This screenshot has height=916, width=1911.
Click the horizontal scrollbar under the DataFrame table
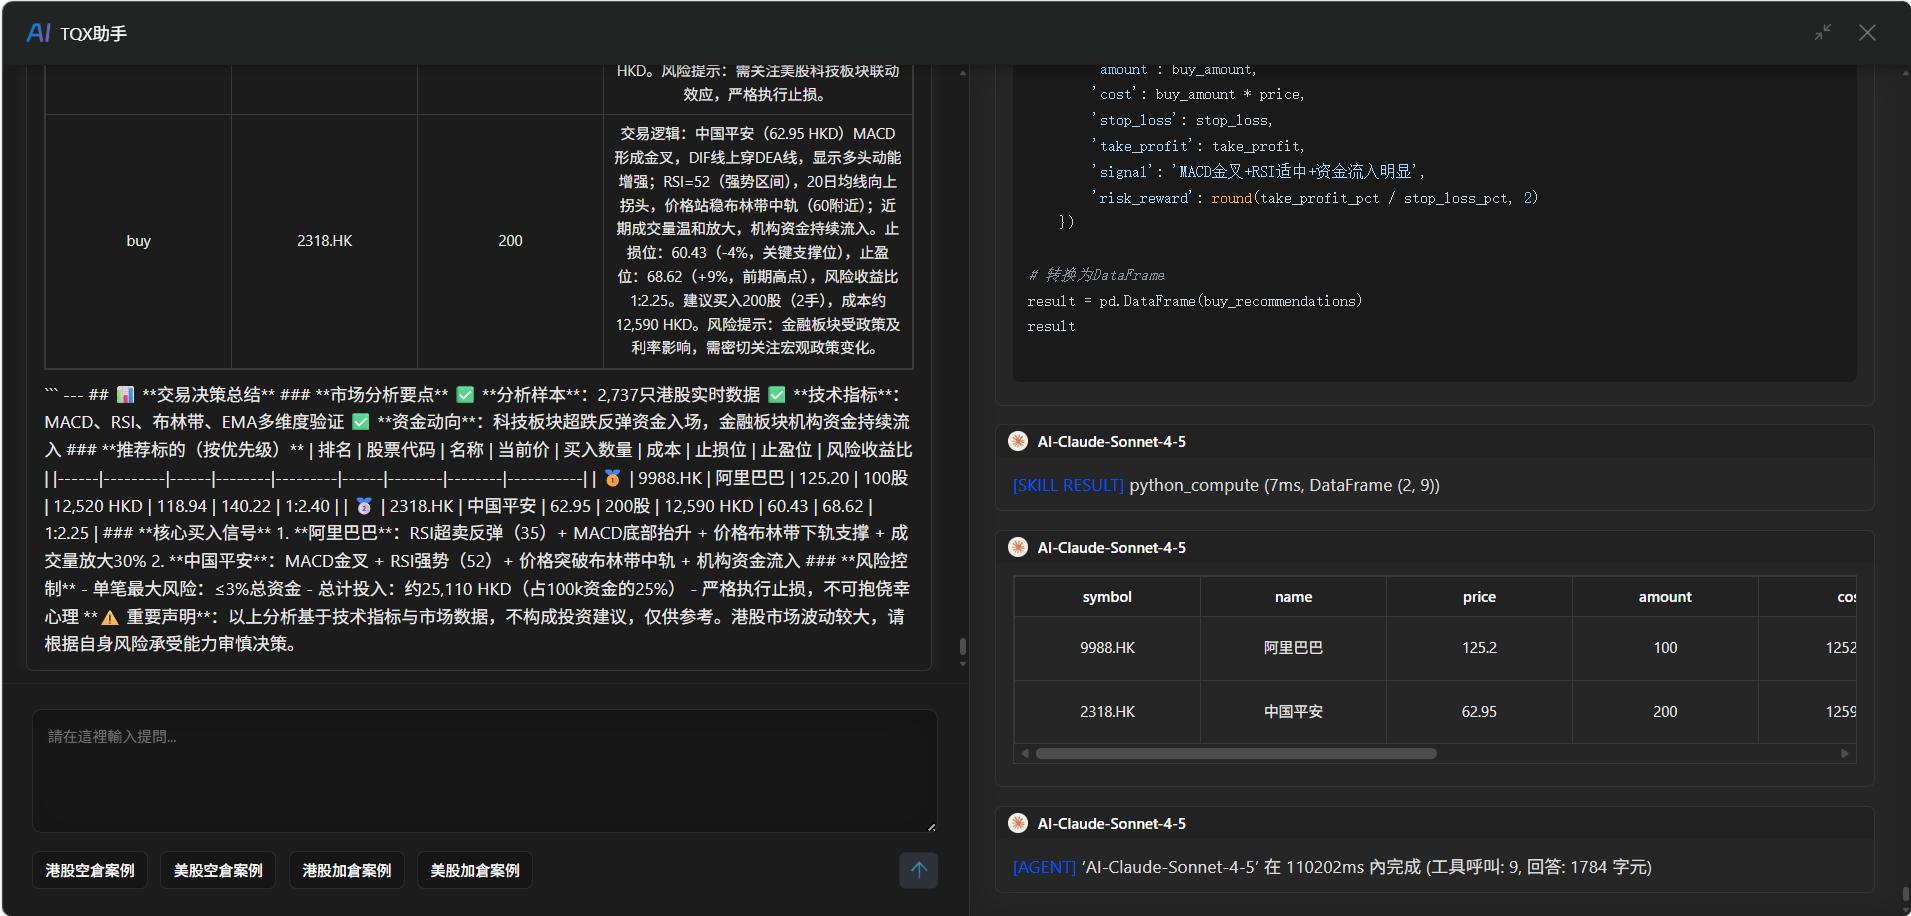[x=1234, y=753]
